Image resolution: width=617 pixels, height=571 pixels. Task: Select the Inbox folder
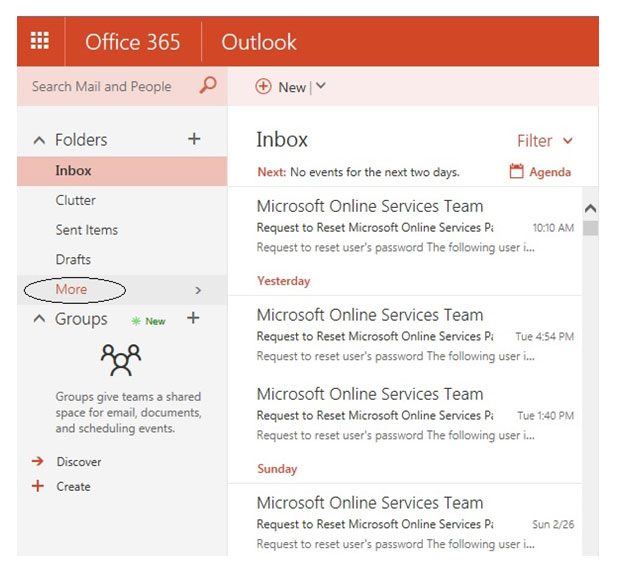122,171
